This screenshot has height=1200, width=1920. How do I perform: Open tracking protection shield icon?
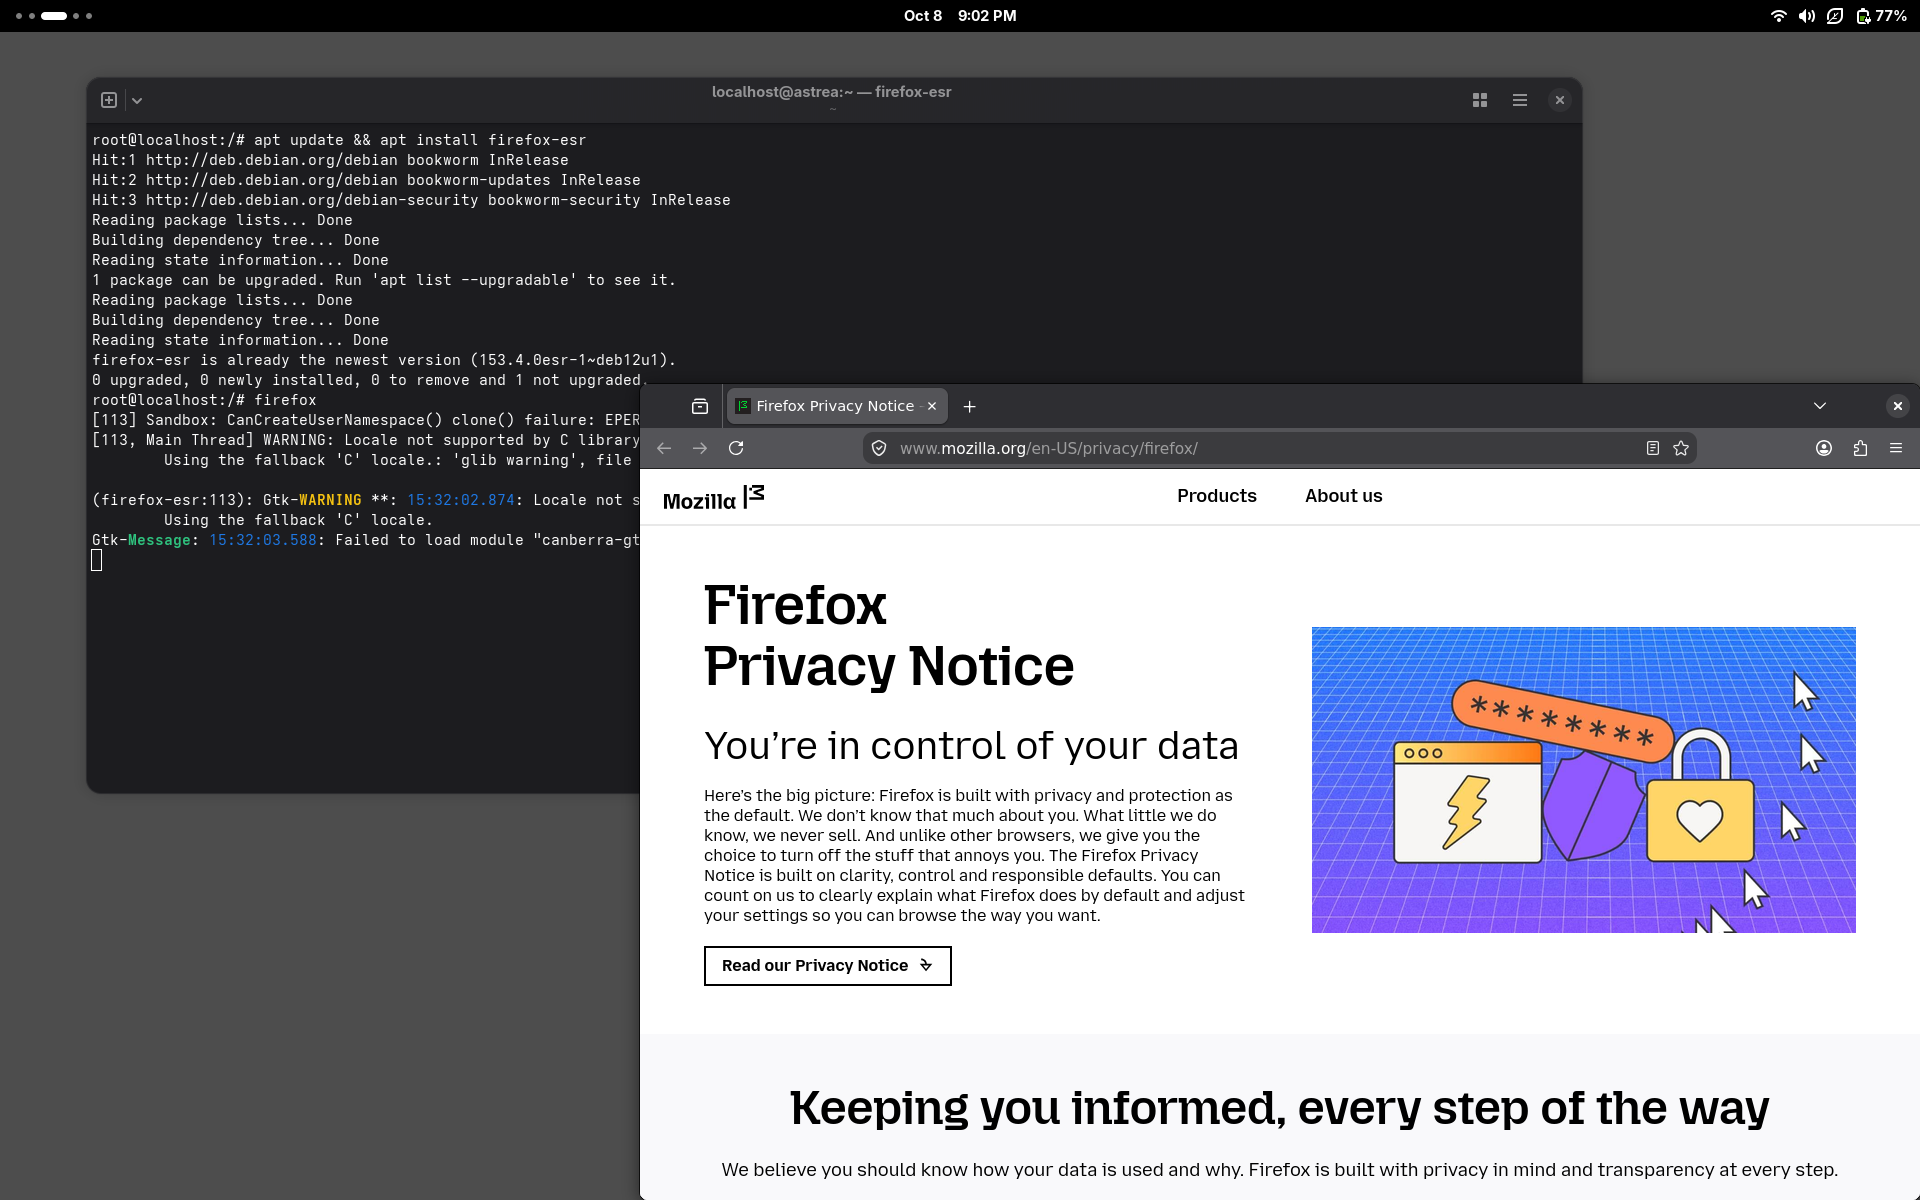[x=879, y=448]
